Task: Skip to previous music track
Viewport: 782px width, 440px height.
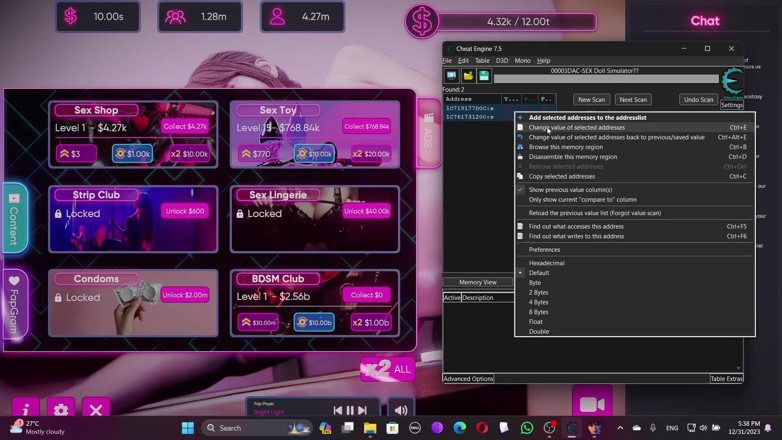Action: (x=338, y=410)
